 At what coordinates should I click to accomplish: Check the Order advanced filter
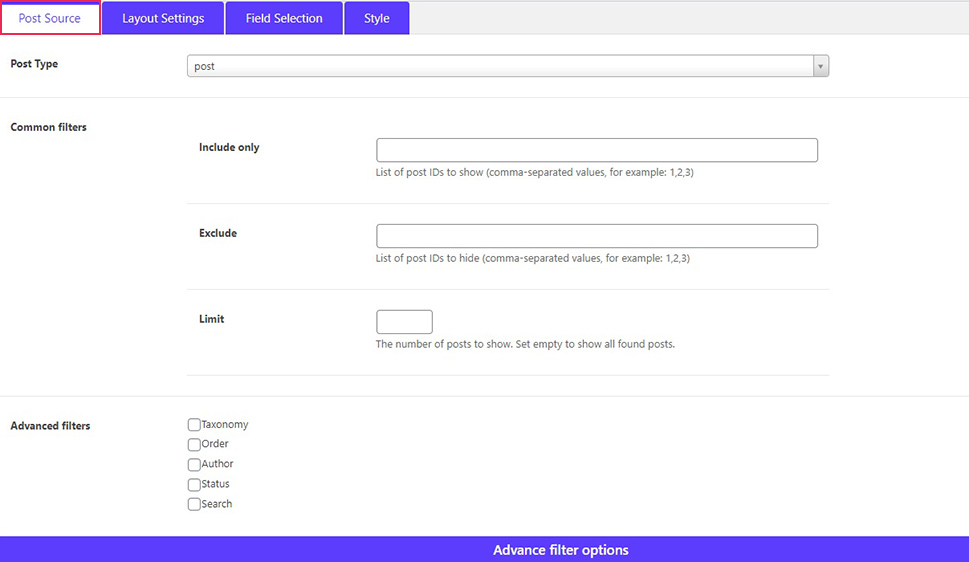click(x=194, y=445)
